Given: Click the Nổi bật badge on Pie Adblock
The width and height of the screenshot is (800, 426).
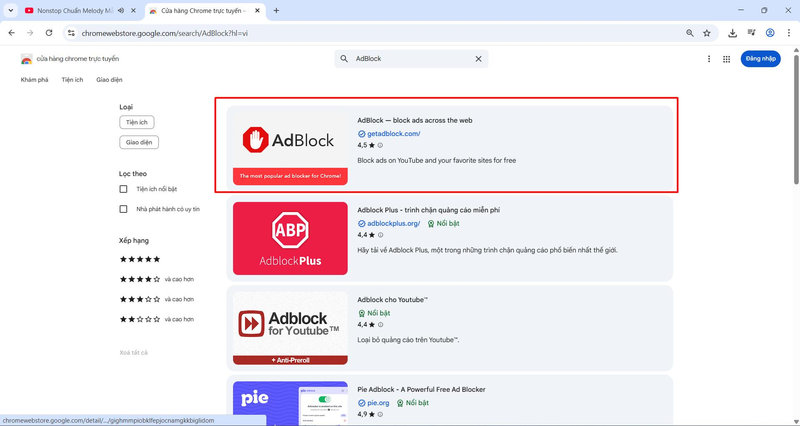Looking at the screenshot, I should [x=412, y=403].
